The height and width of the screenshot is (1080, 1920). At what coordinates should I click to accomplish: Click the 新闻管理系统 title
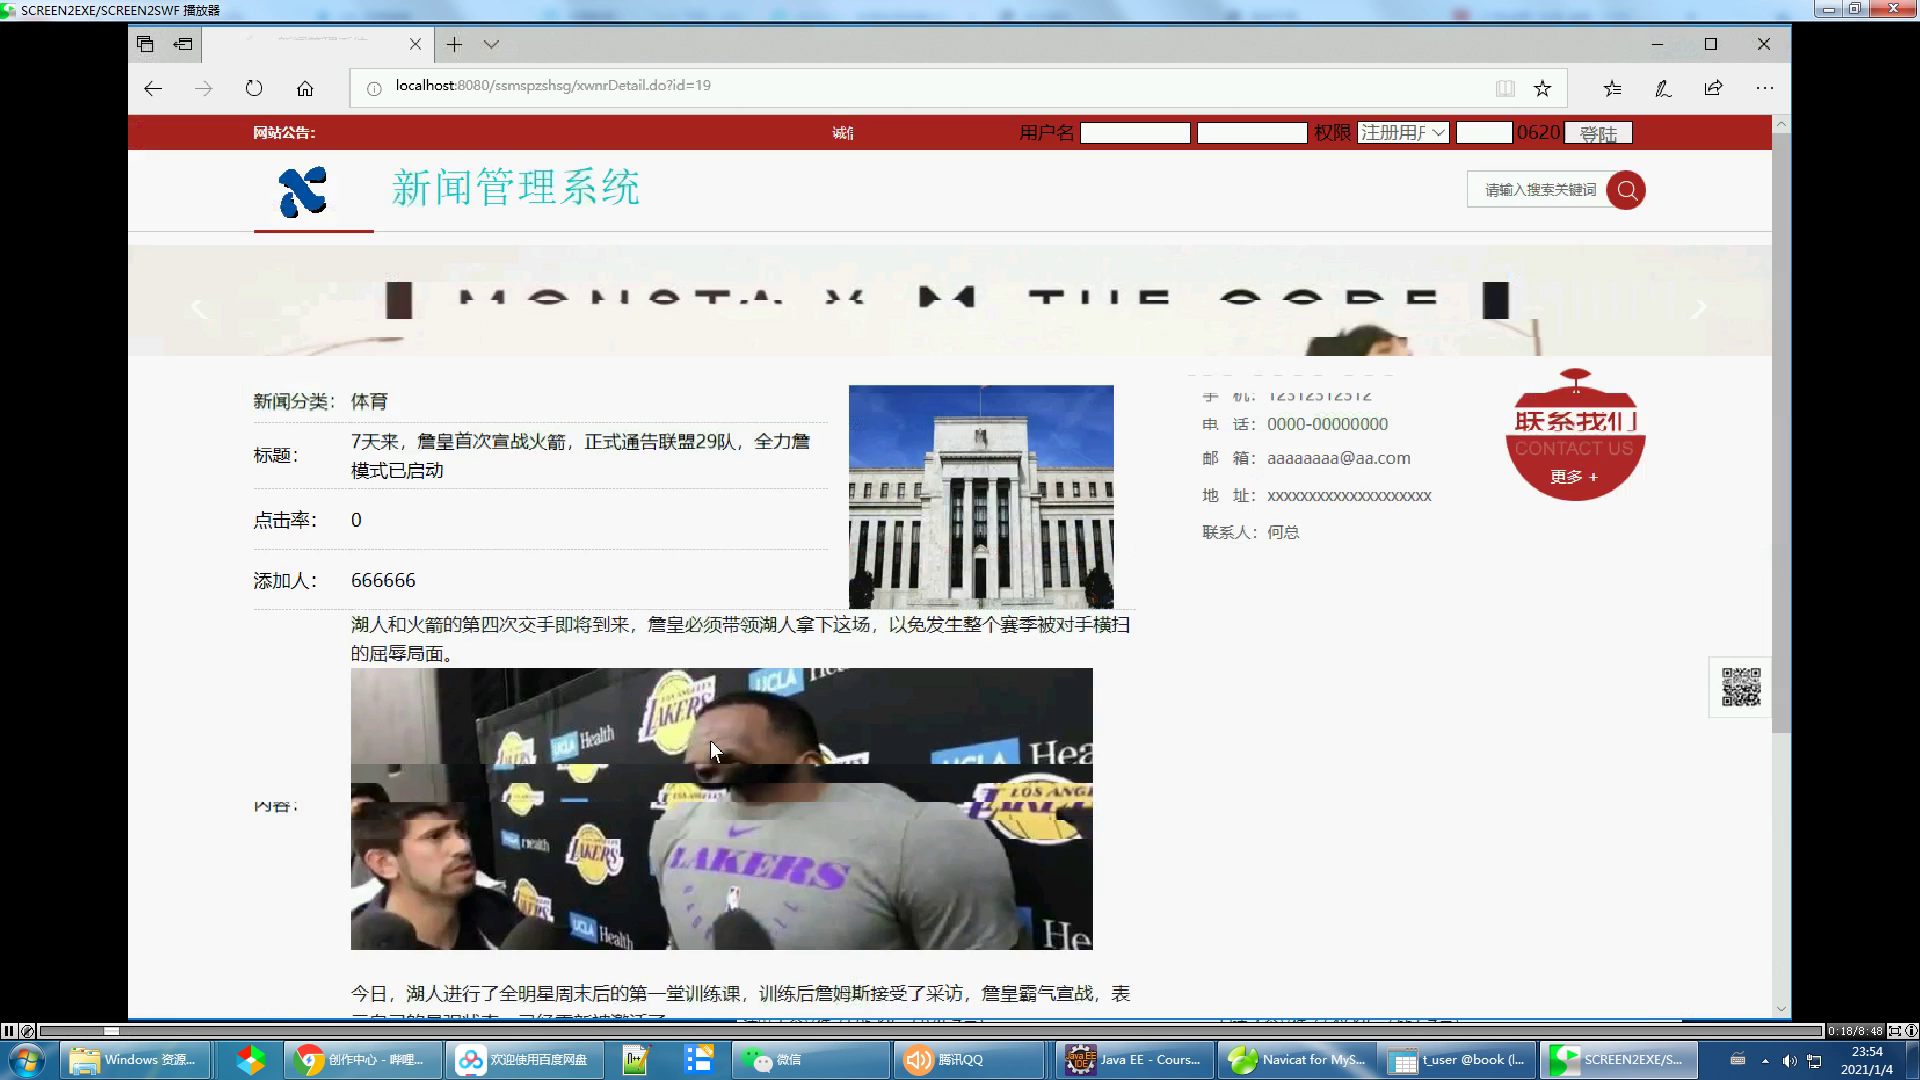tap(515, 188)
